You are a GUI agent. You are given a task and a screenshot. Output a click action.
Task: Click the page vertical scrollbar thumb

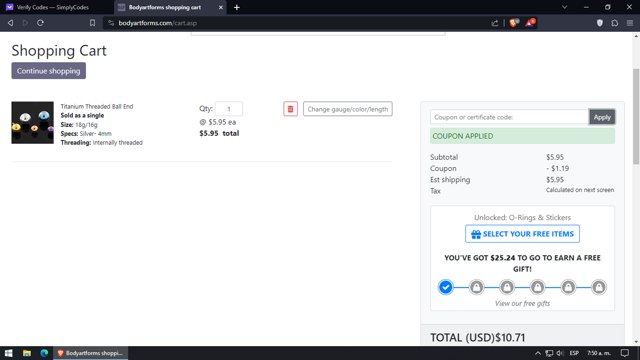(x=636, y=116)
